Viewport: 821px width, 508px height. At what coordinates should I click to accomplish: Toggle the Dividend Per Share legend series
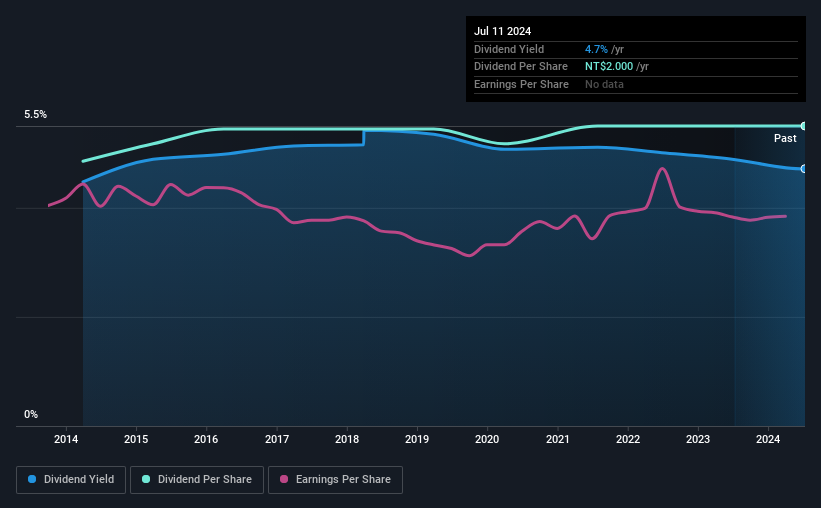click(197, 480)
